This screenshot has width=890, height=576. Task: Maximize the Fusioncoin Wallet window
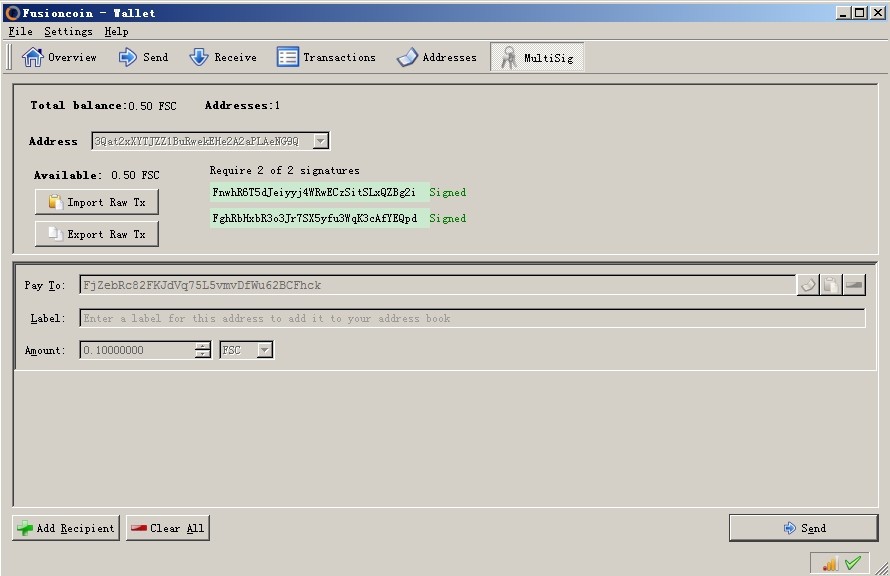pyautogui.click(x=860, y=12)
